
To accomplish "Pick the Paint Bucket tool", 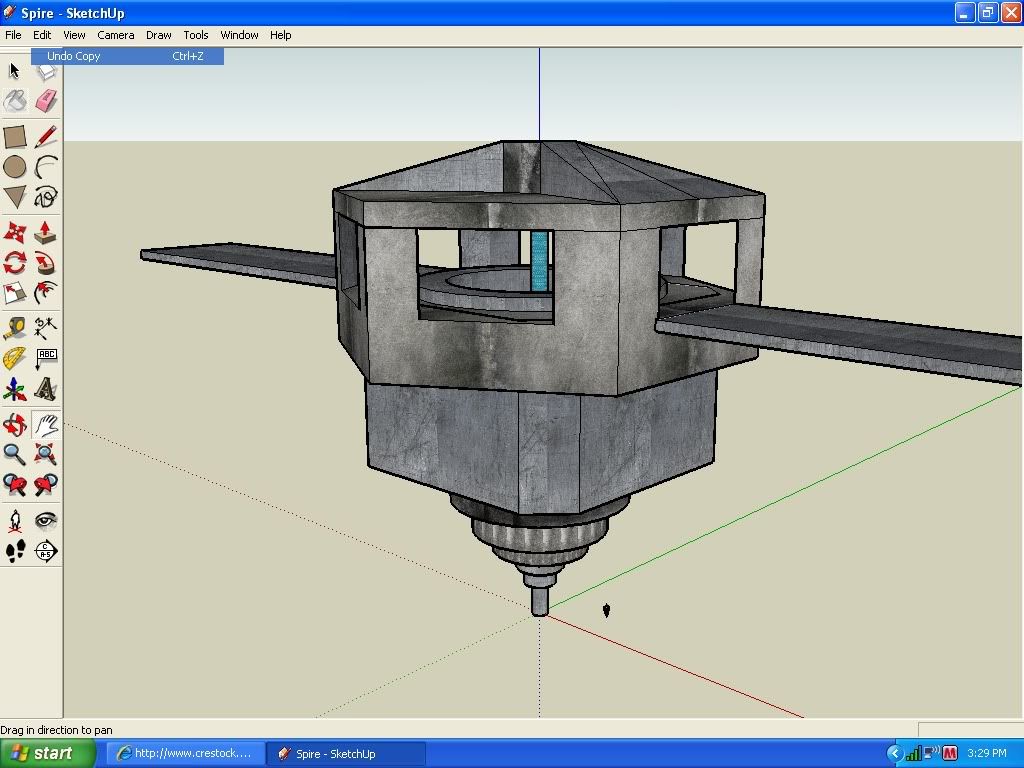I will point(14,101).
